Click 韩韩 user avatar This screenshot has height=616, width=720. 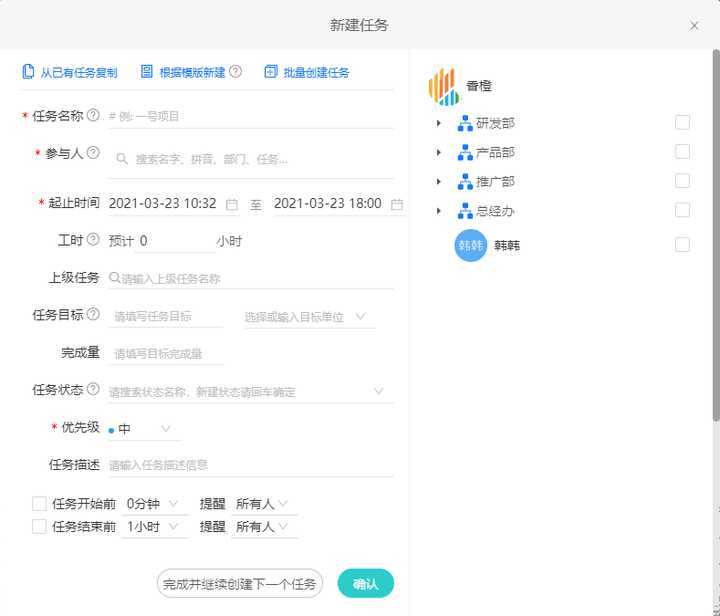(470, 245)
